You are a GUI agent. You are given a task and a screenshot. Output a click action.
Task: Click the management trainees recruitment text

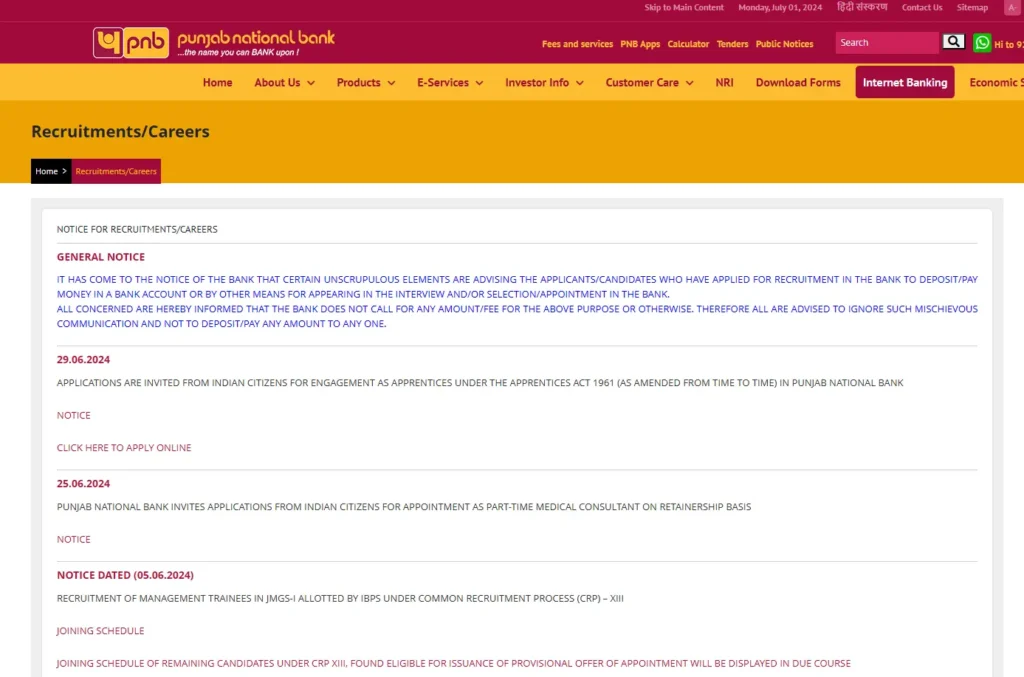(x=340, y=598)
